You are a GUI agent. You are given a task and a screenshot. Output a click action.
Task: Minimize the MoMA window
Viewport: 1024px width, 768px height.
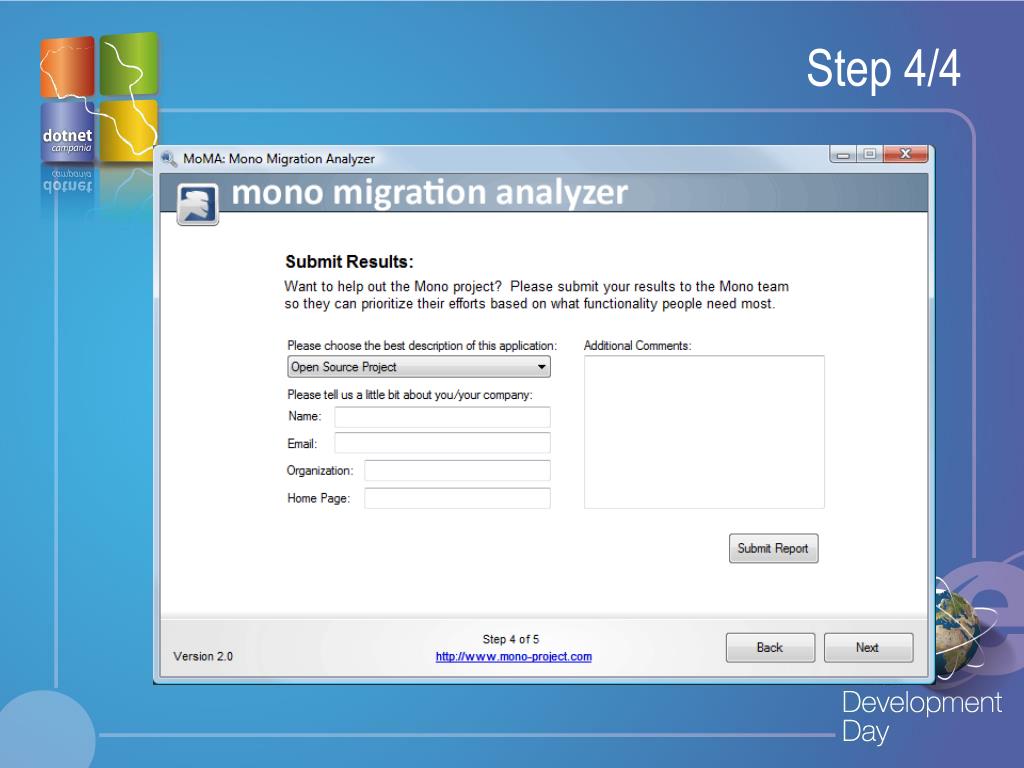point(843,155)
